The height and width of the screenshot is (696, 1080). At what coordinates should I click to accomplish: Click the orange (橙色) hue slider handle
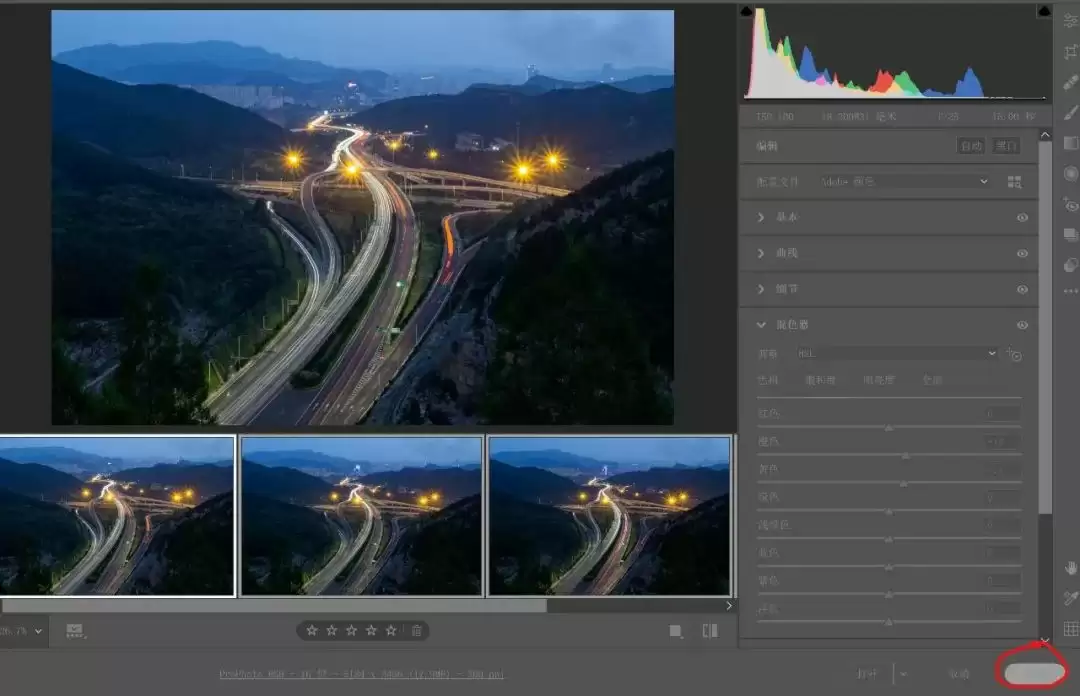(x=905, y=455)
